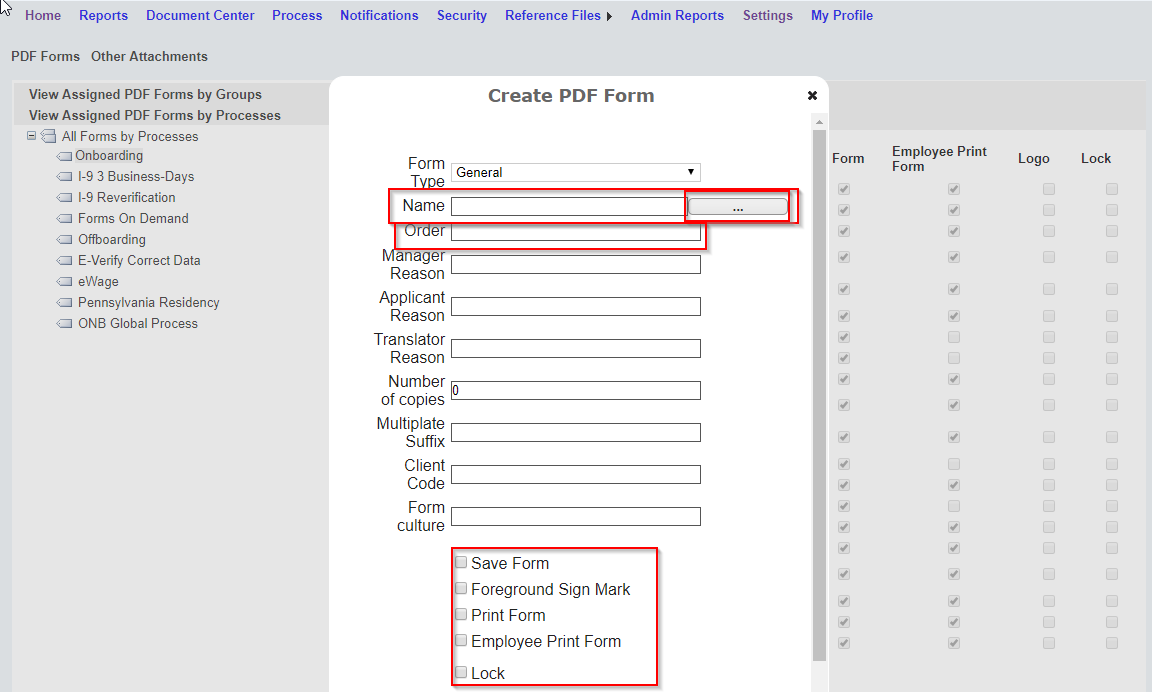This screenshot has height=692, width=1152.
Task: Click the browse button beside Name field
Action: [x=737, y=206]
